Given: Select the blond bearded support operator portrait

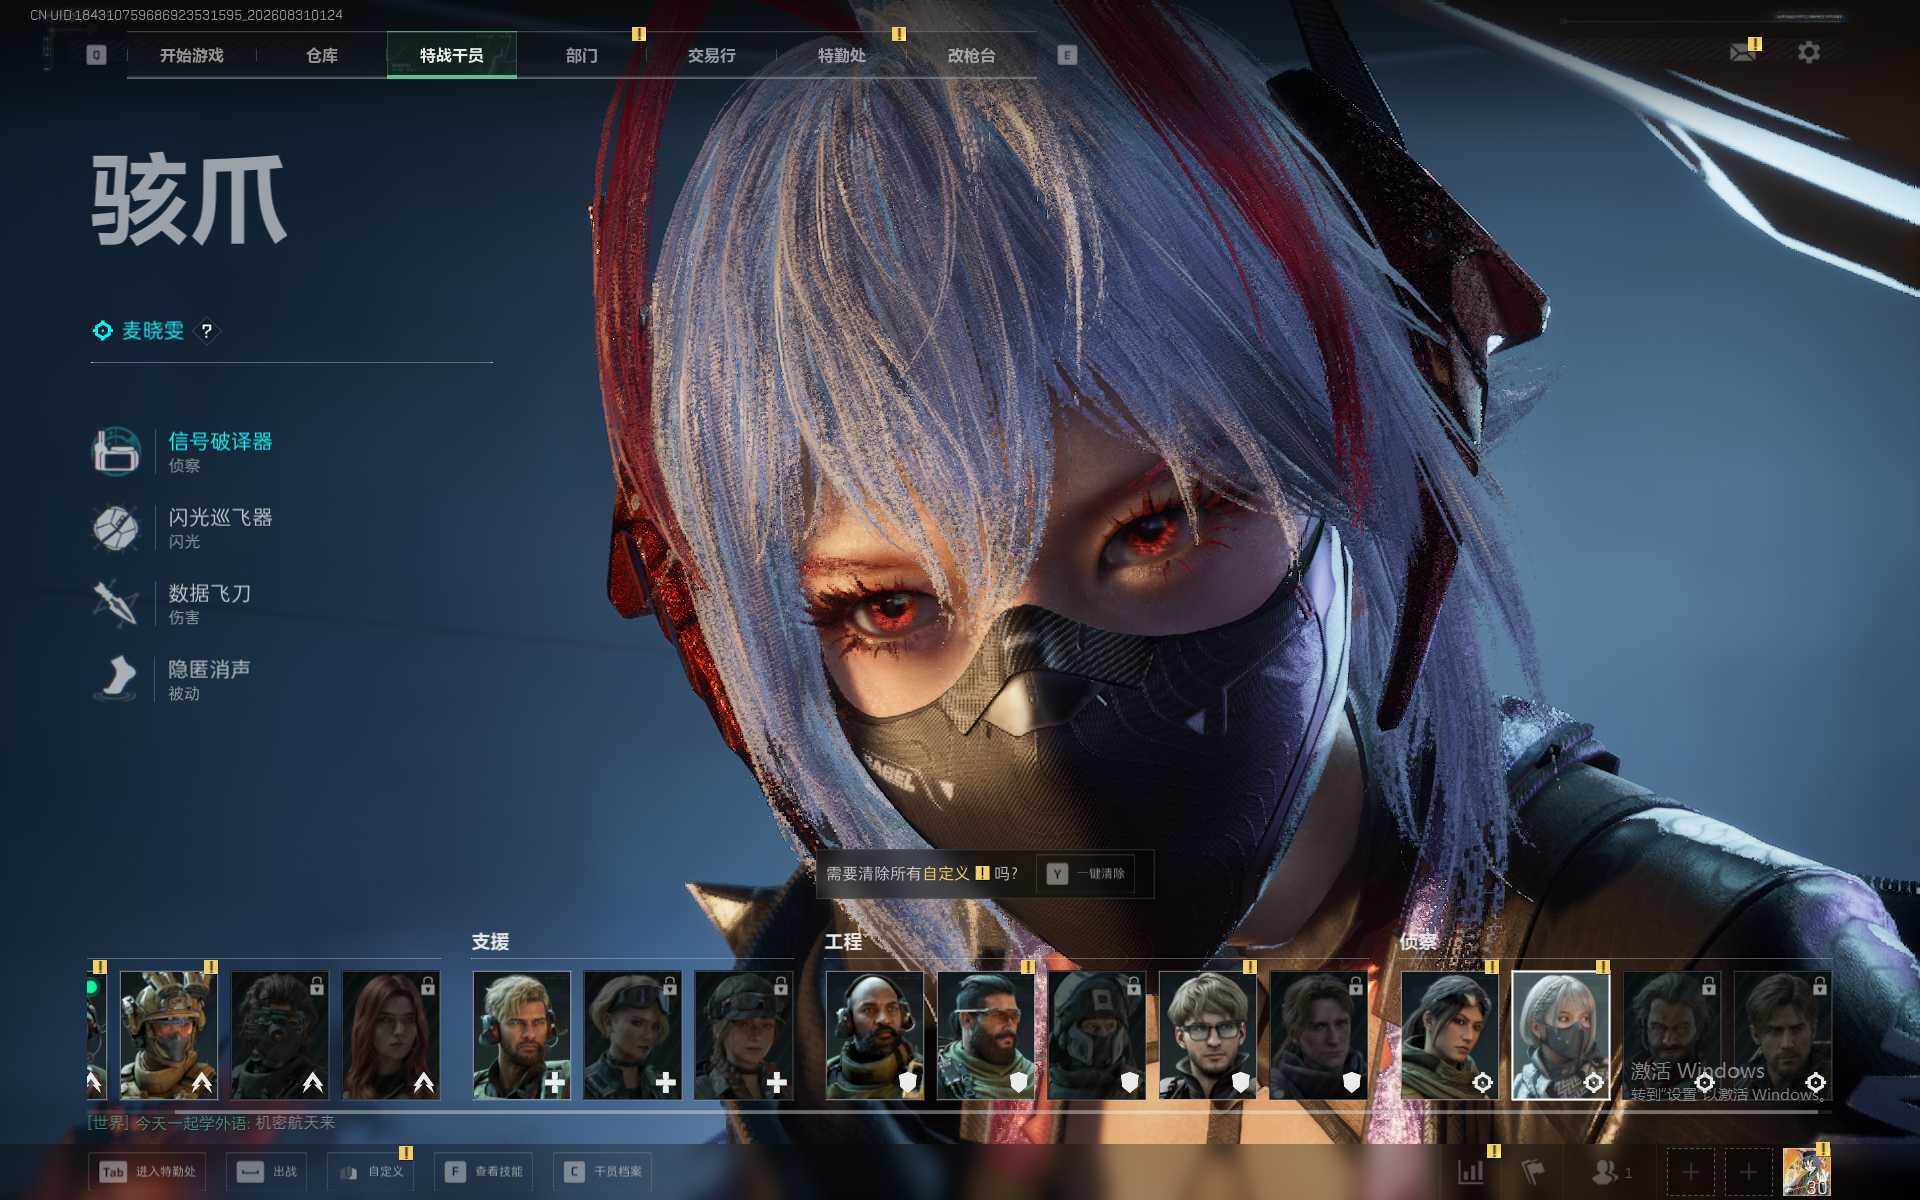Looking at the screenshot, I should click(522, 1035).
